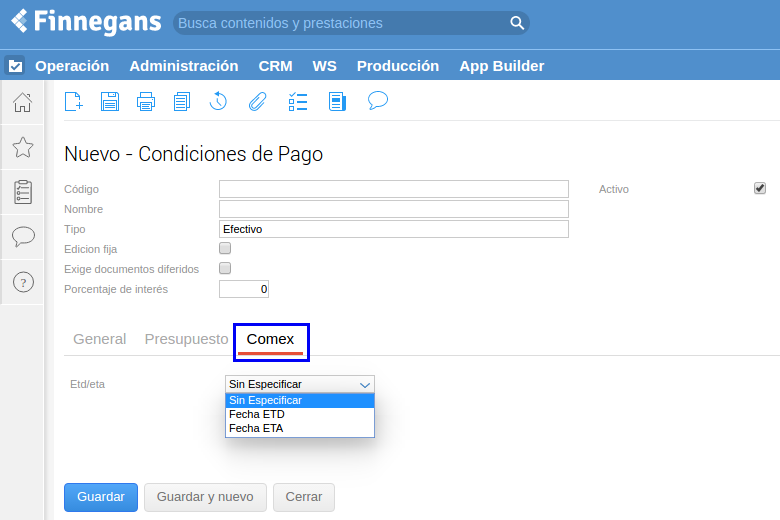Click the history clock arrow icon

[218, 101]
